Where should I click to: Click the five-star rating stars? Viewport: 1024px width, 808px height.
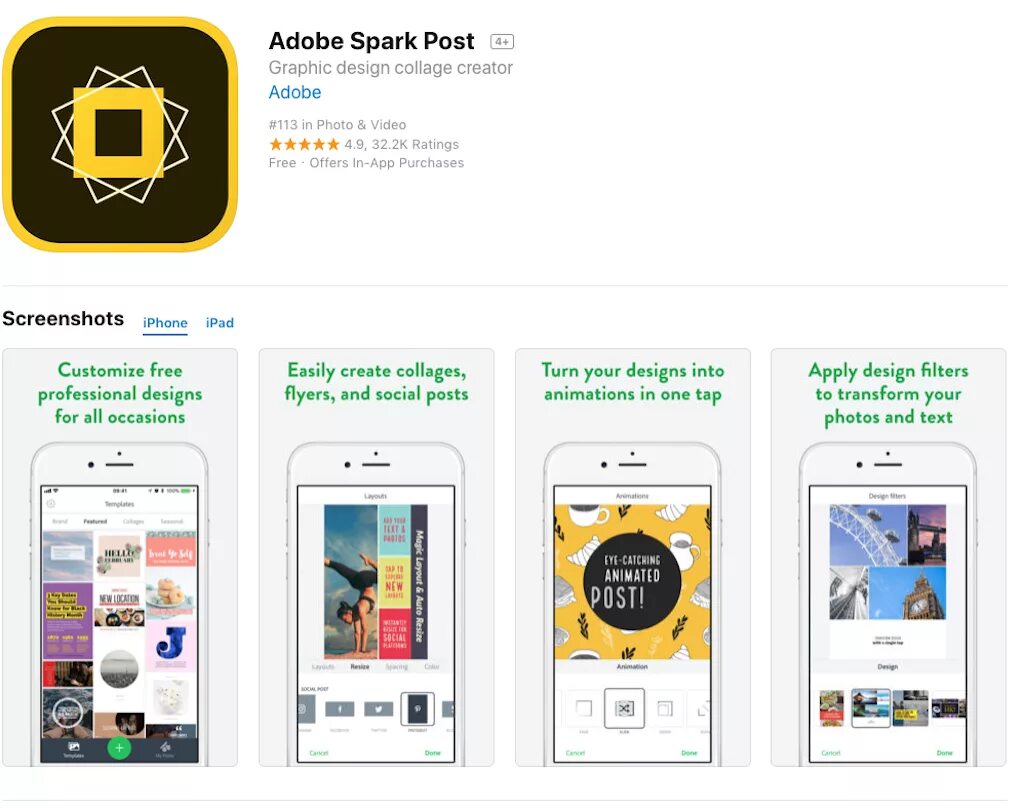pos(304,144)
